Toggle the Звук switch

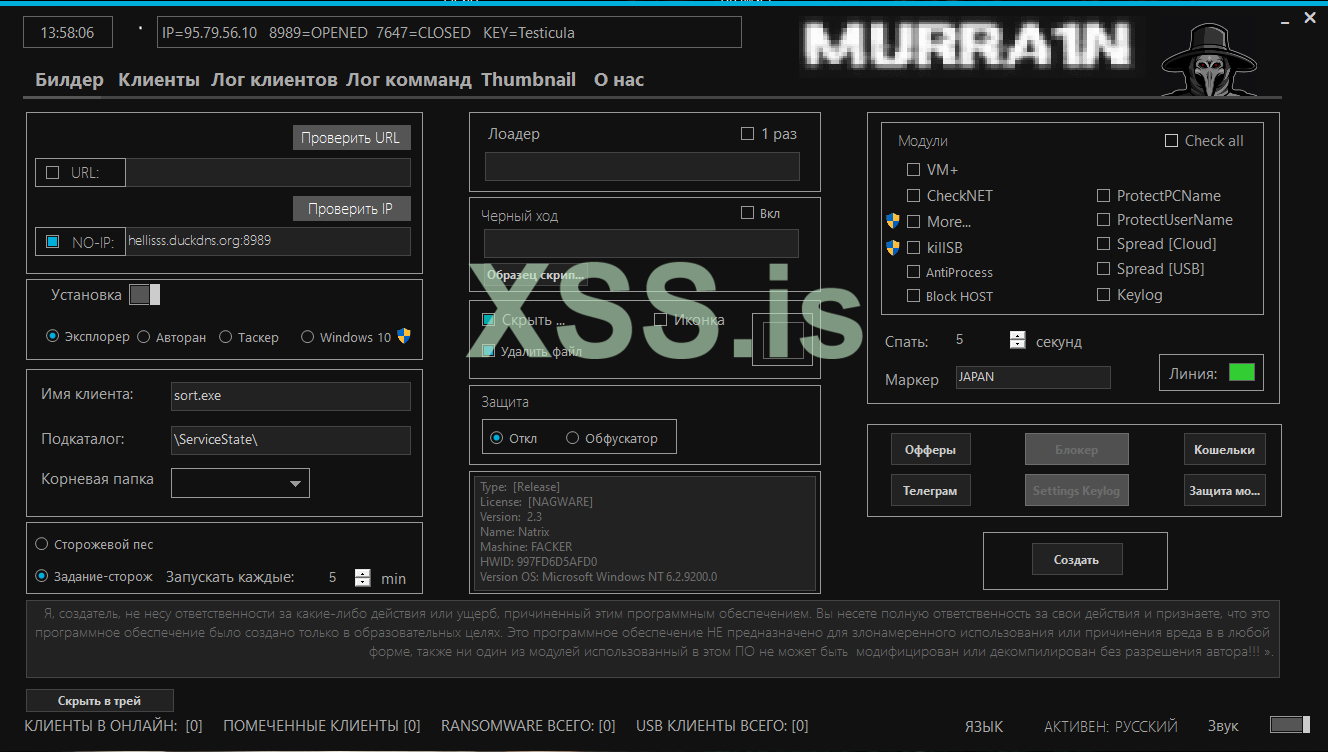[1290, 725]
